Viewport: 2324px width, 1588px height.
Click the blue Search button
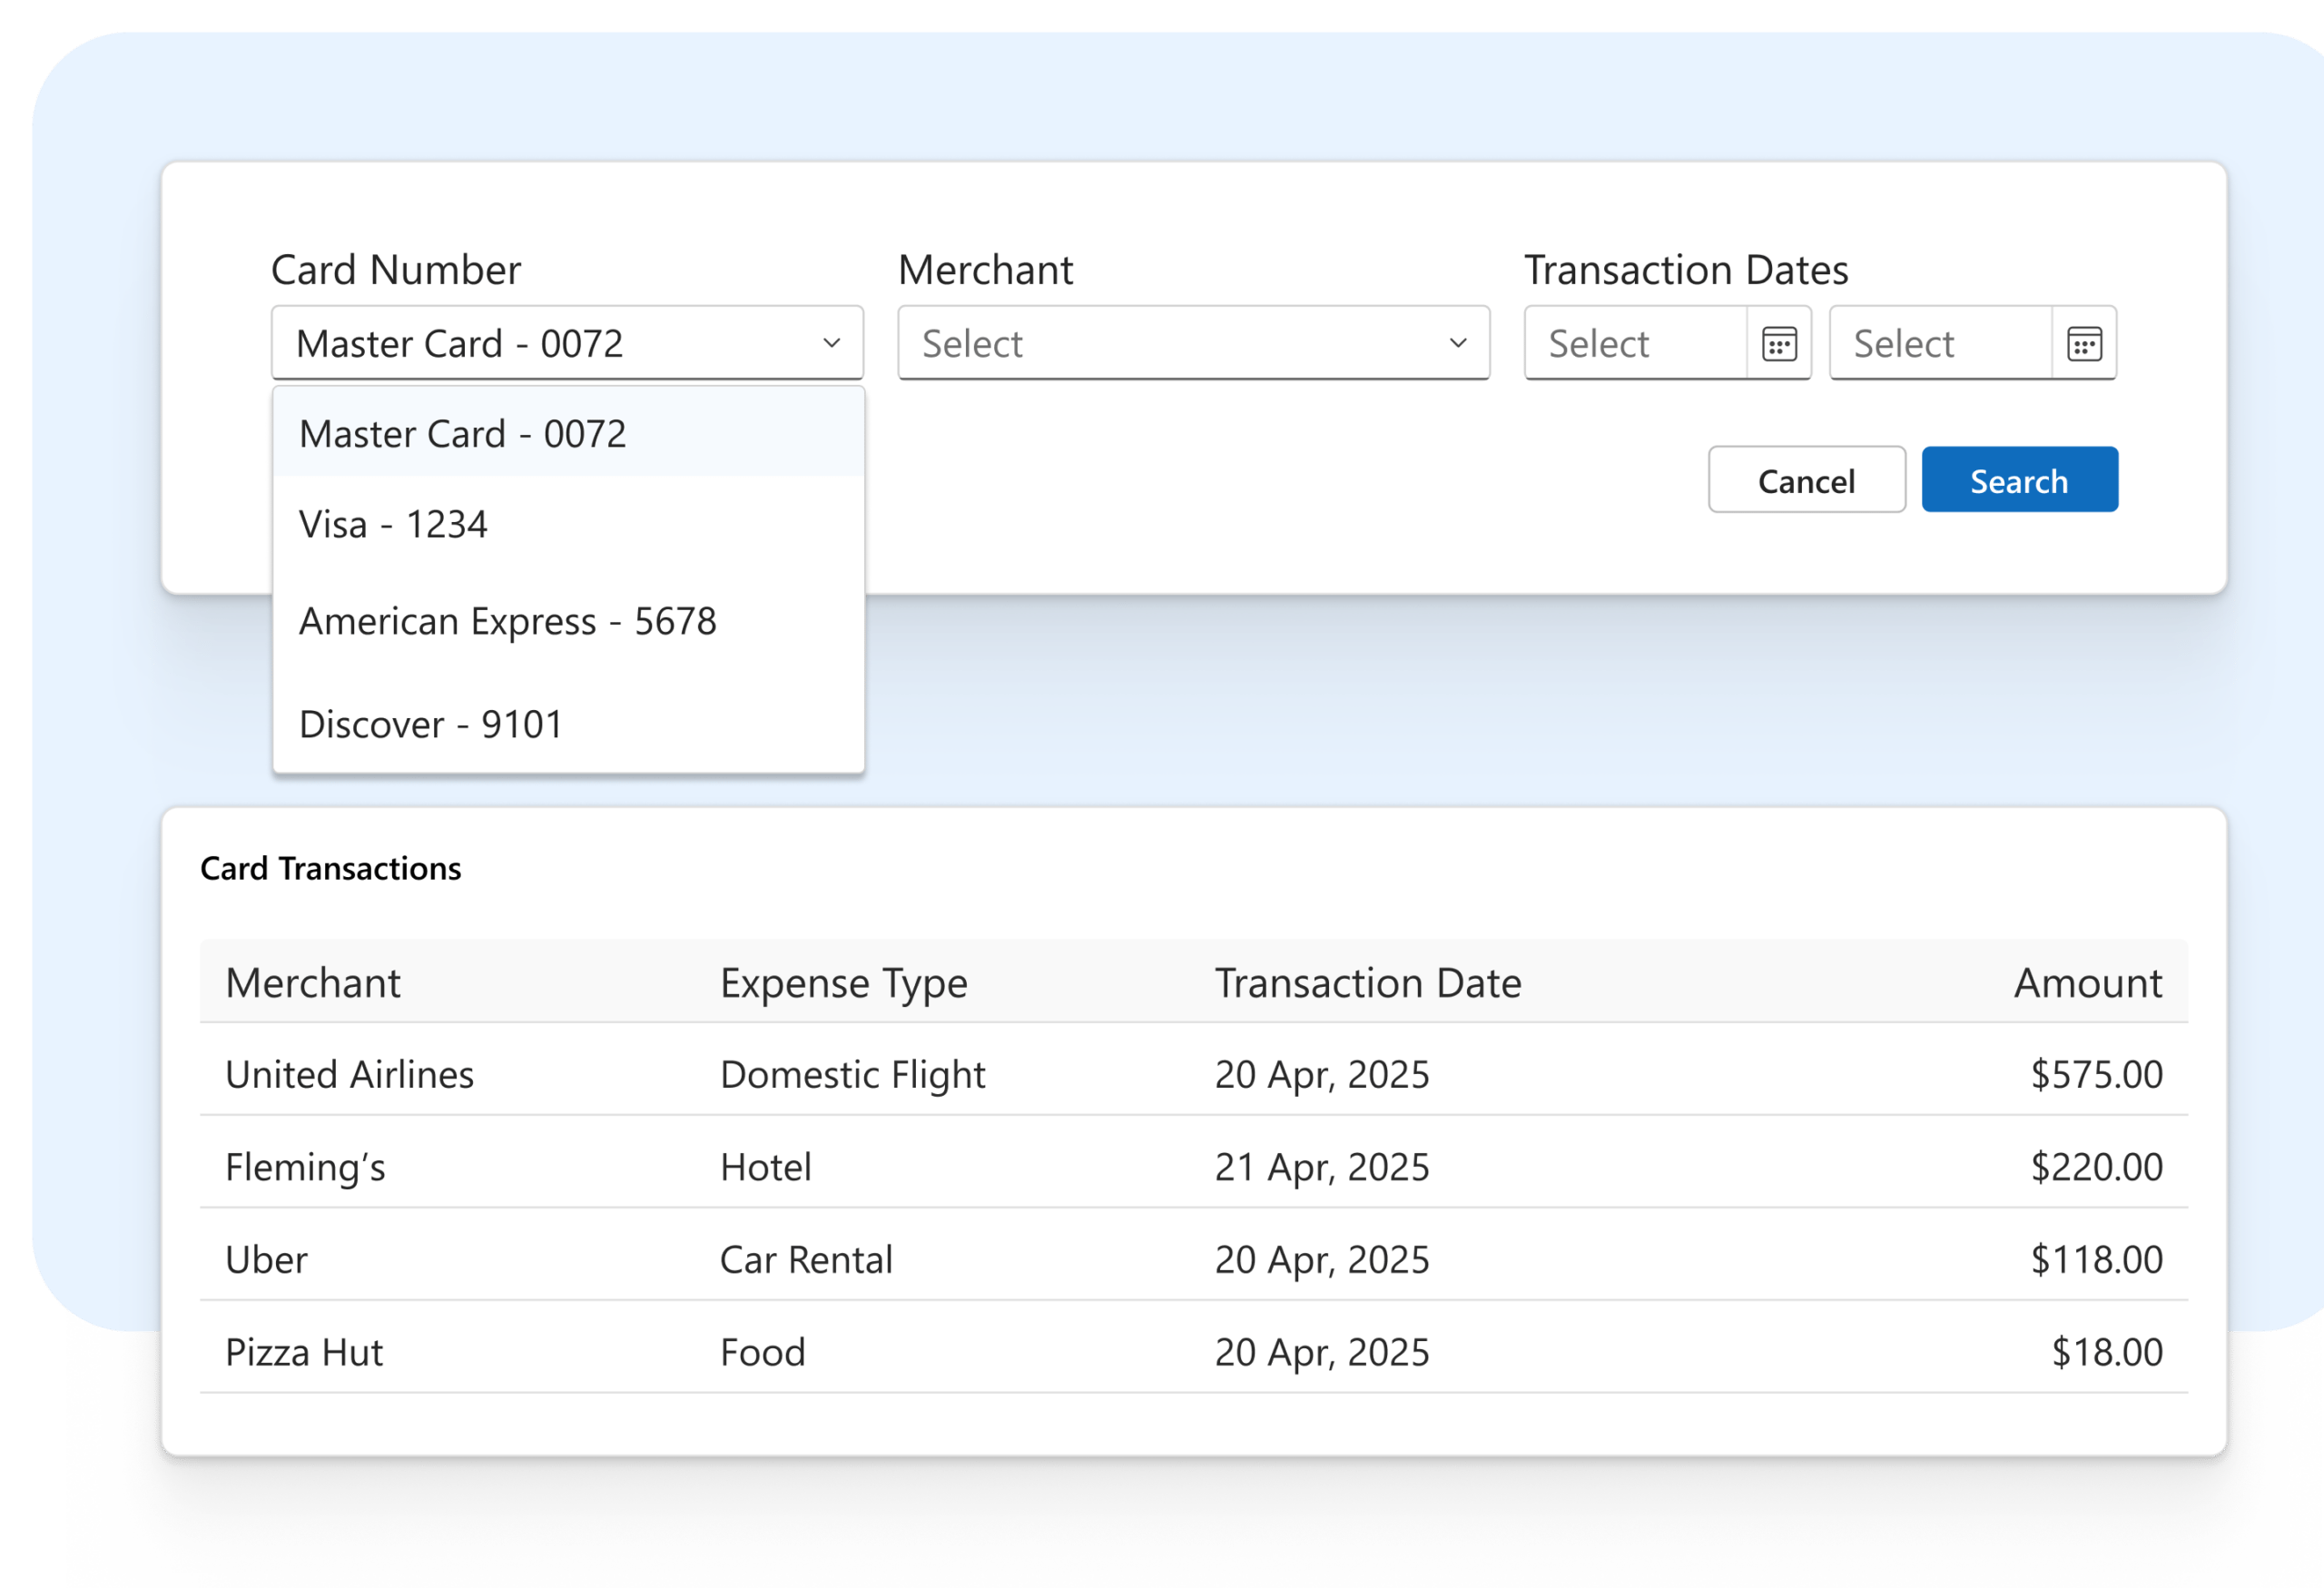[x=2019, y=481]
